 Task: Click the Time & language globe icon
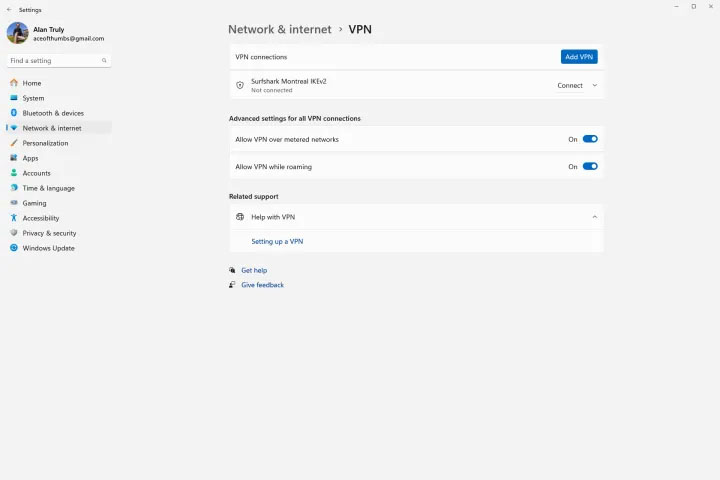(14, 188)
